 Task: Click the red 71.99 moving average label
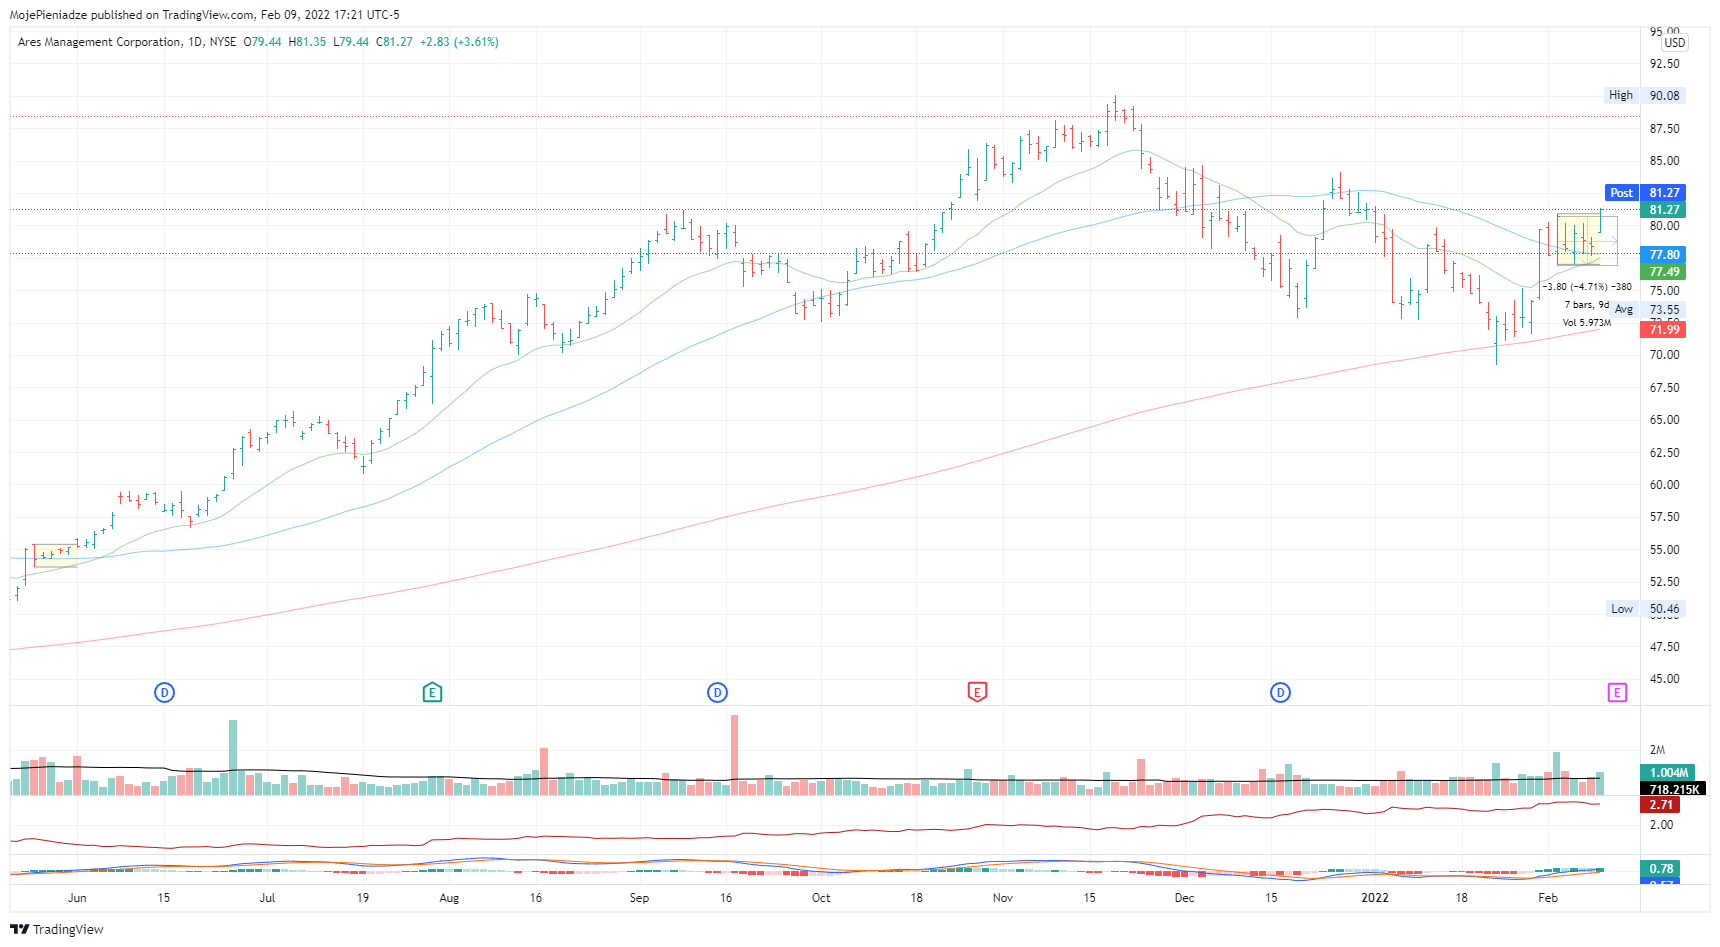click(1664, 330)
